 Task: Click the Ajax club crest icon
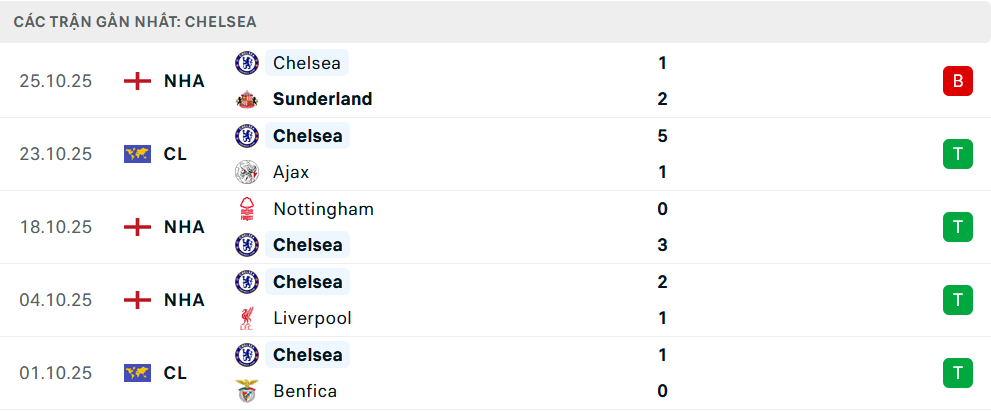click(246, 172)
